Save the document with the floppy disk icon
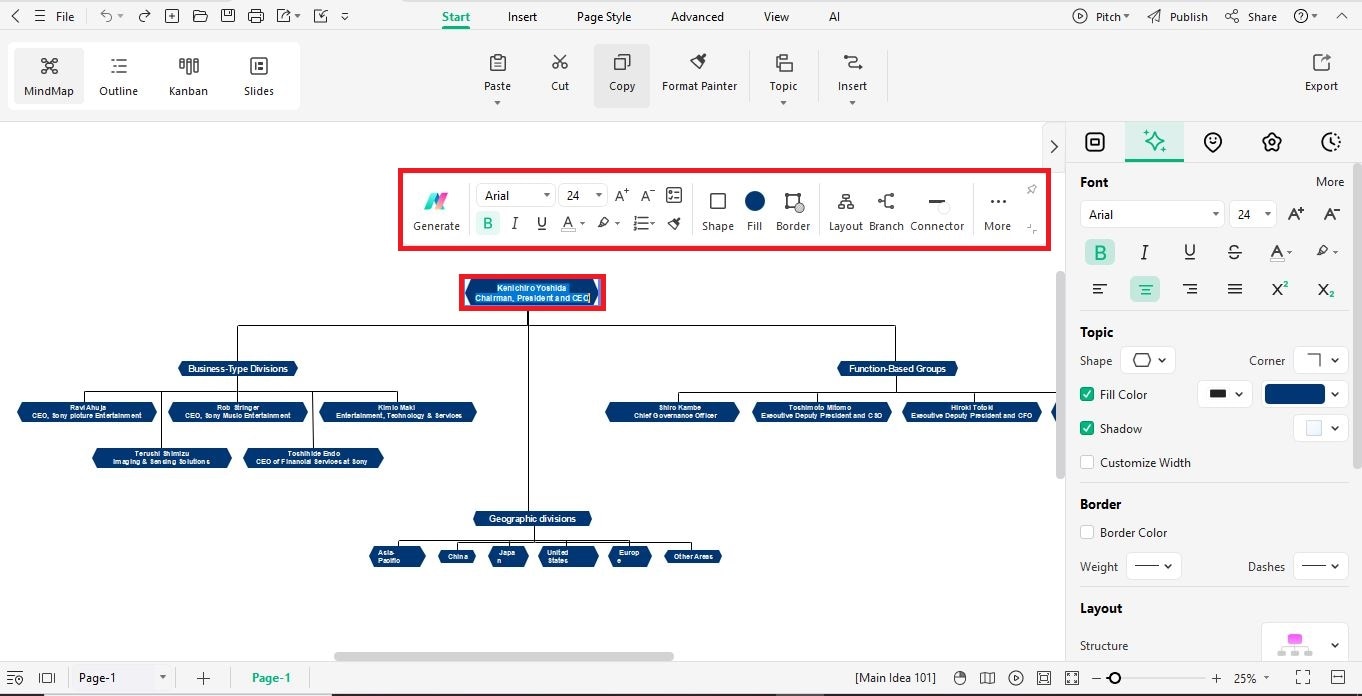 tap(228, 16)
